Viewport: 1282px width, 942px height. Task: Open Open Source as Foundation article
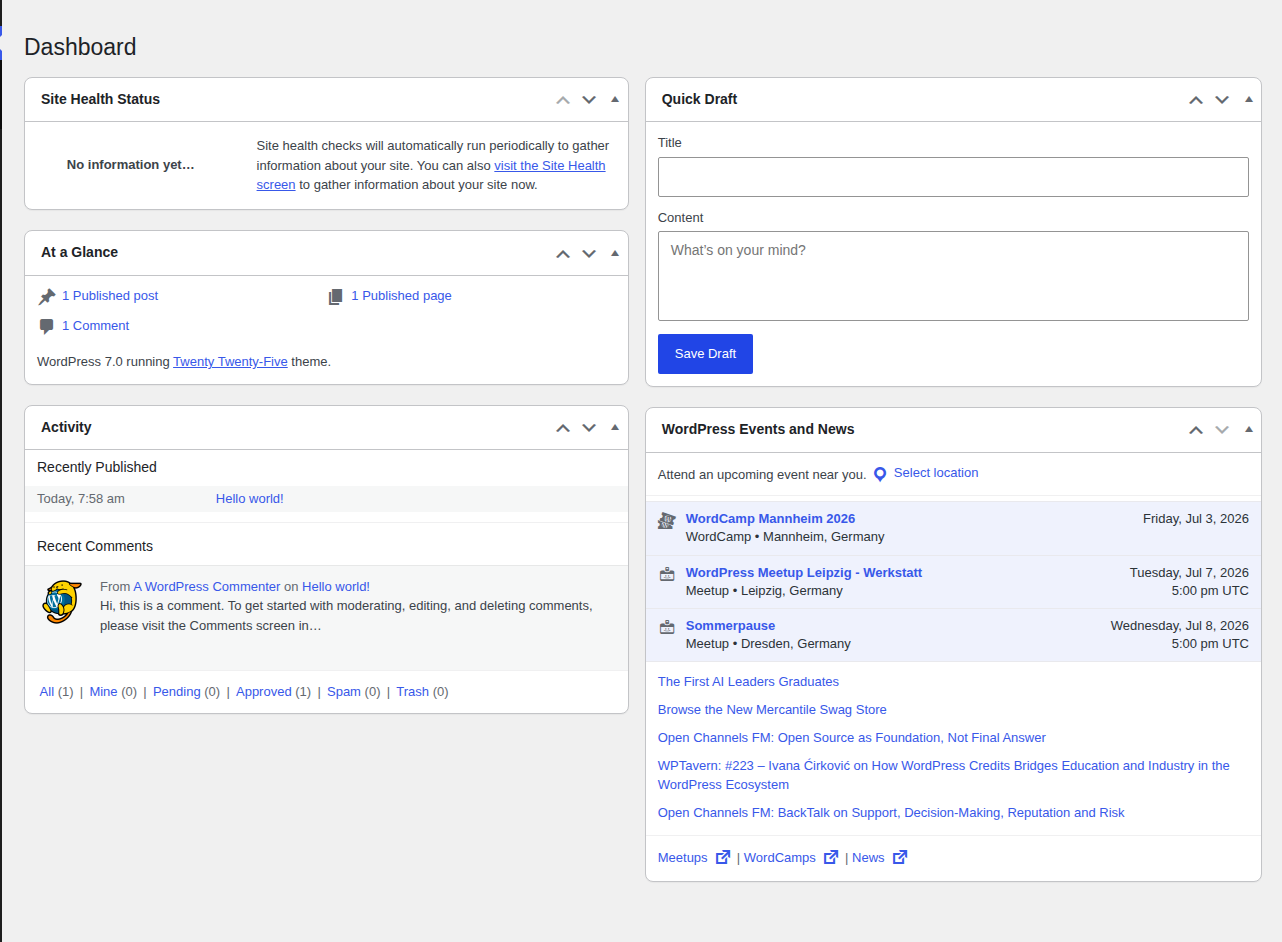(x=852, y=738)
